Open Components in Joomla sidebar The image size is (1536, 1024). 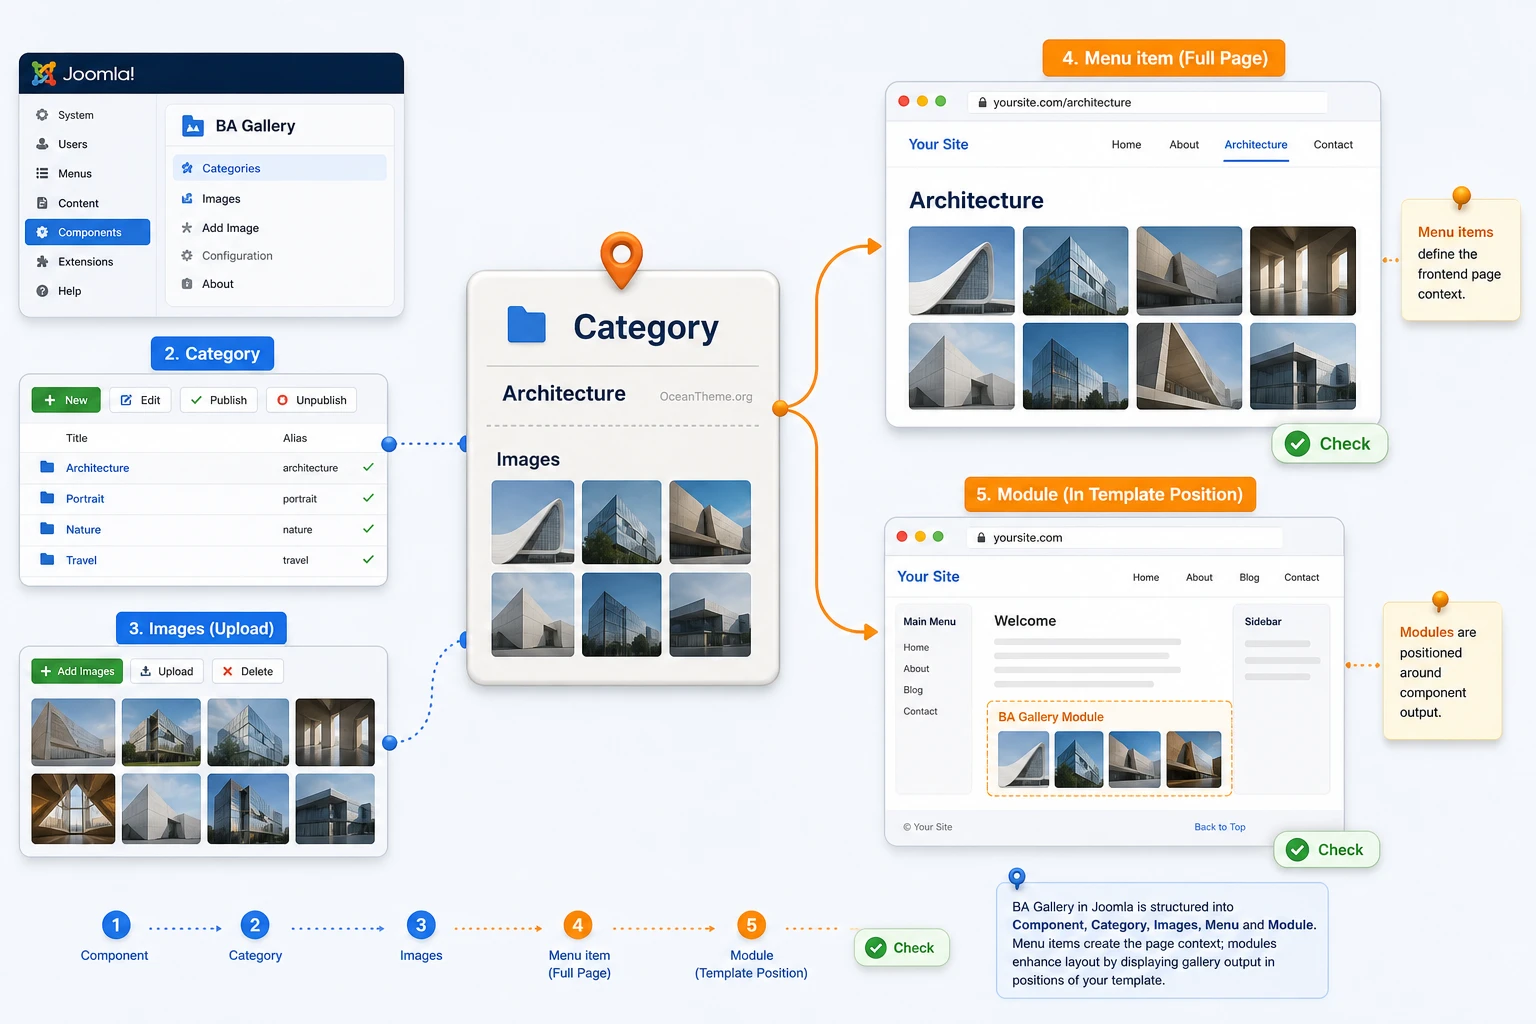88,232
